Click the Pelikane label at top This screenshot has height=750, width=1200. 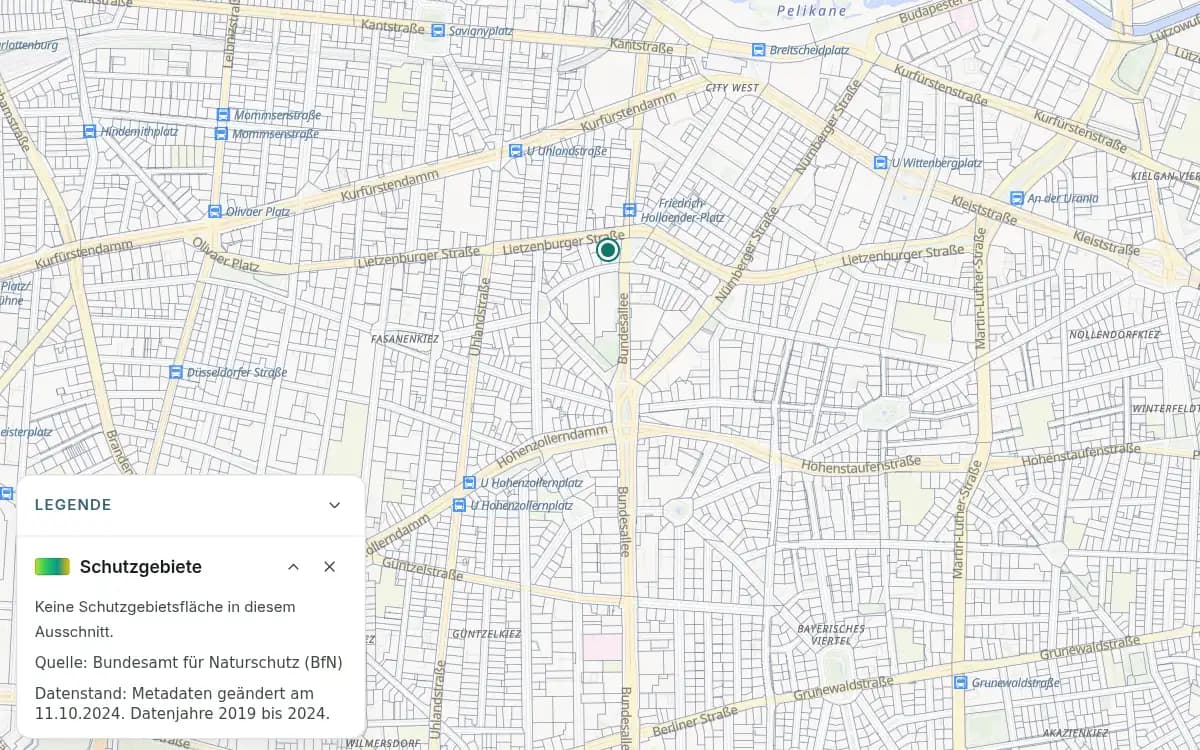[812, 11]
